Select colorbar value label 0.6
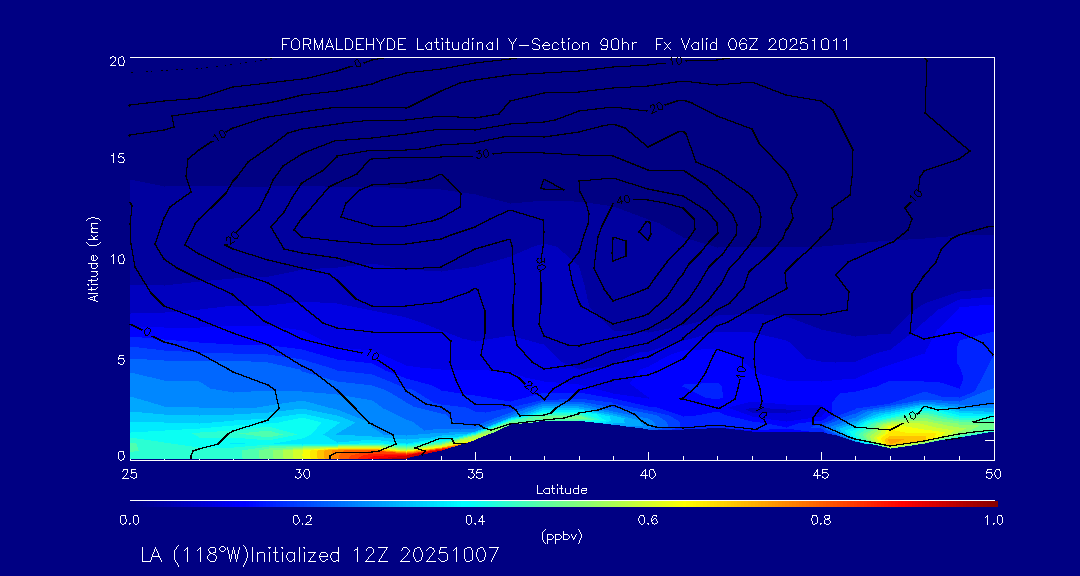The image size is (1080, 576). tap(648, 520)
